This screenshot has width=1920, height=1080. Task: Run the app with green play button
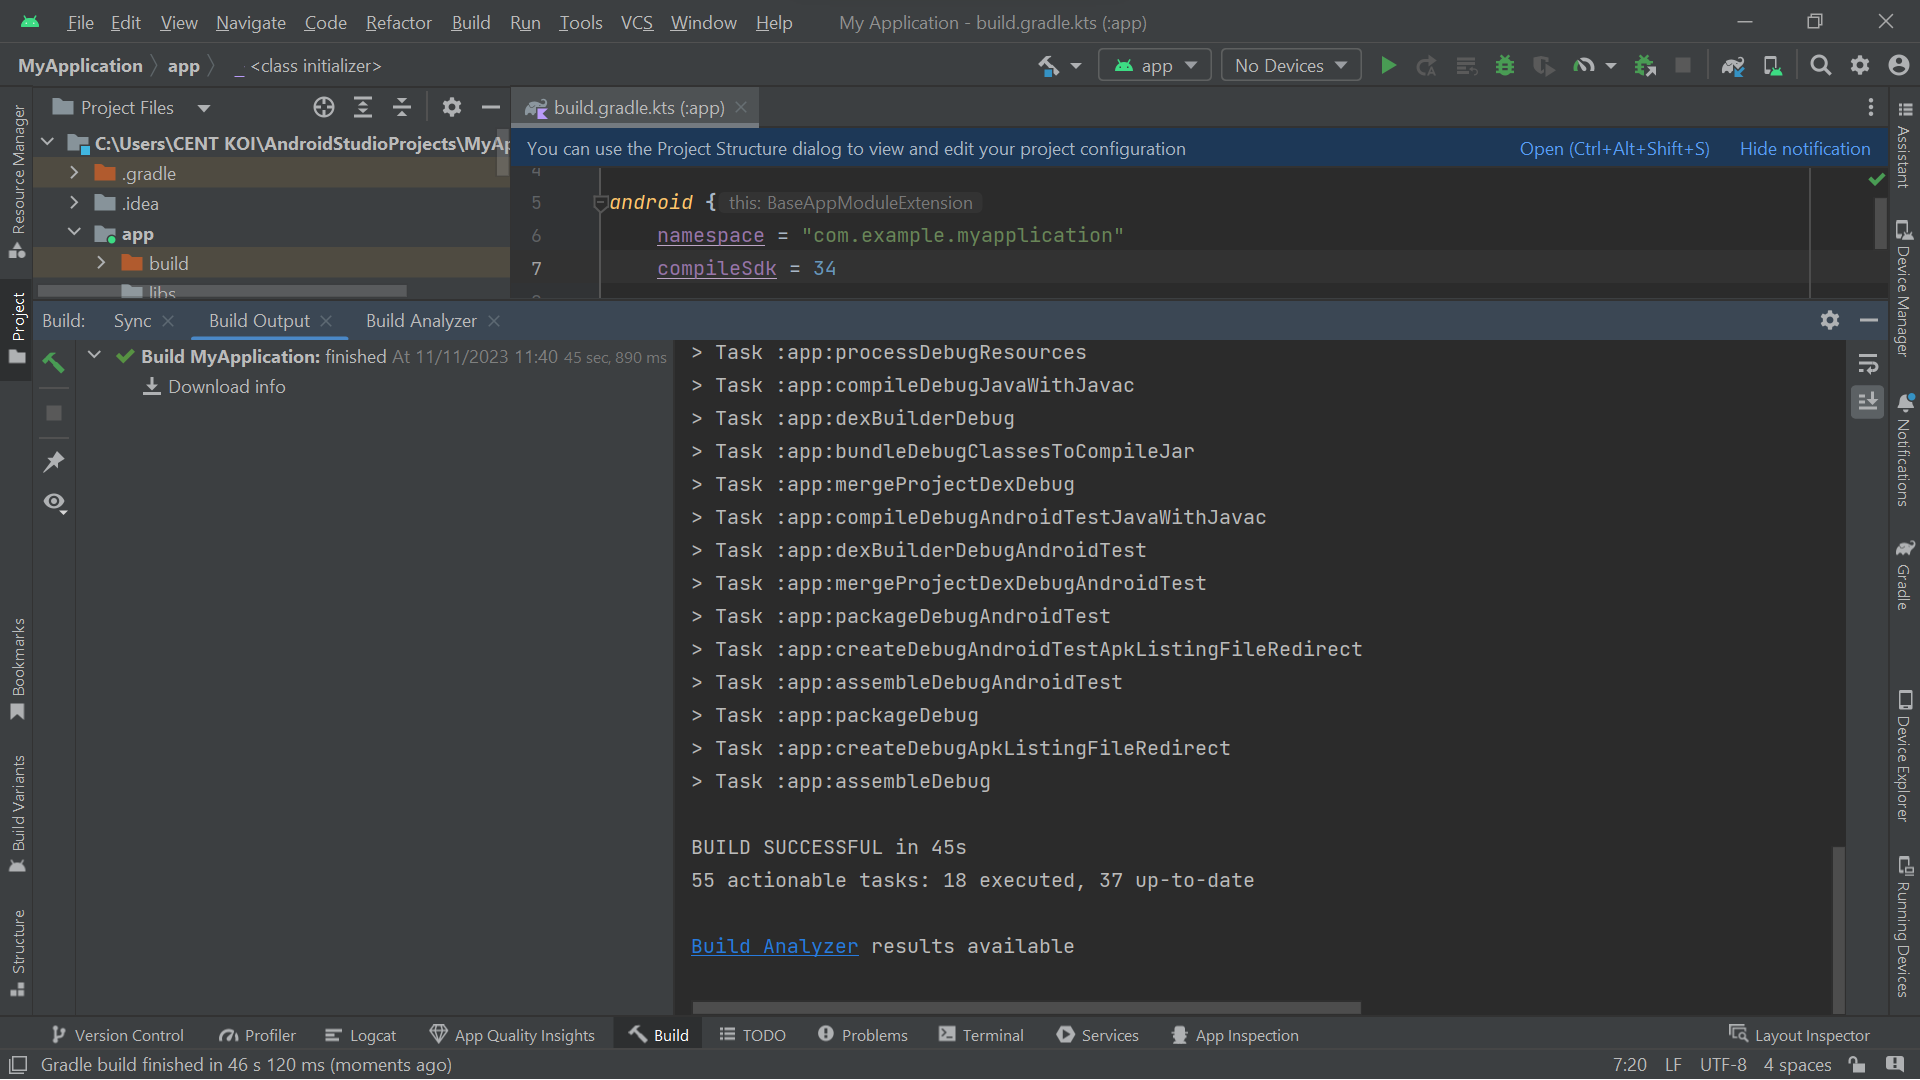coord(1388,66)
